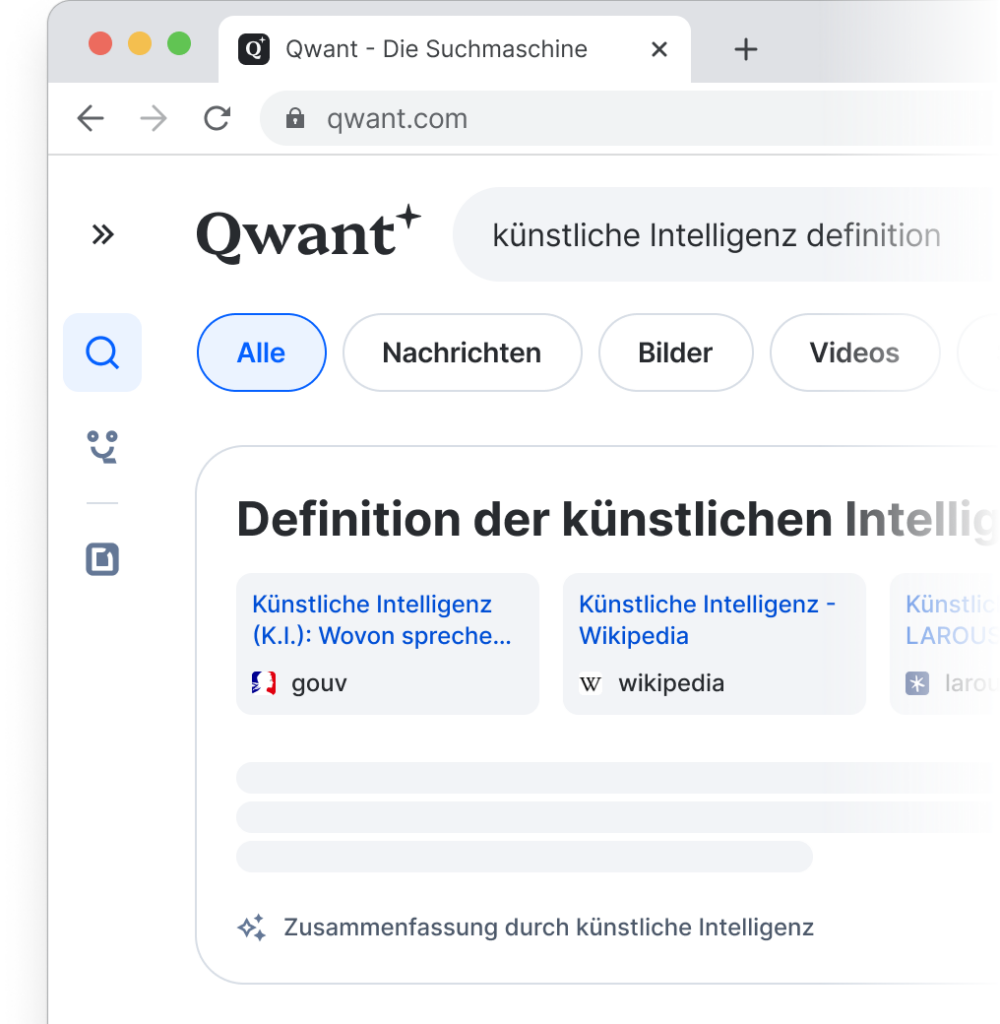Select the Alle filter tab
The height and width of the screenshot is (1024, 1000).
261,353
